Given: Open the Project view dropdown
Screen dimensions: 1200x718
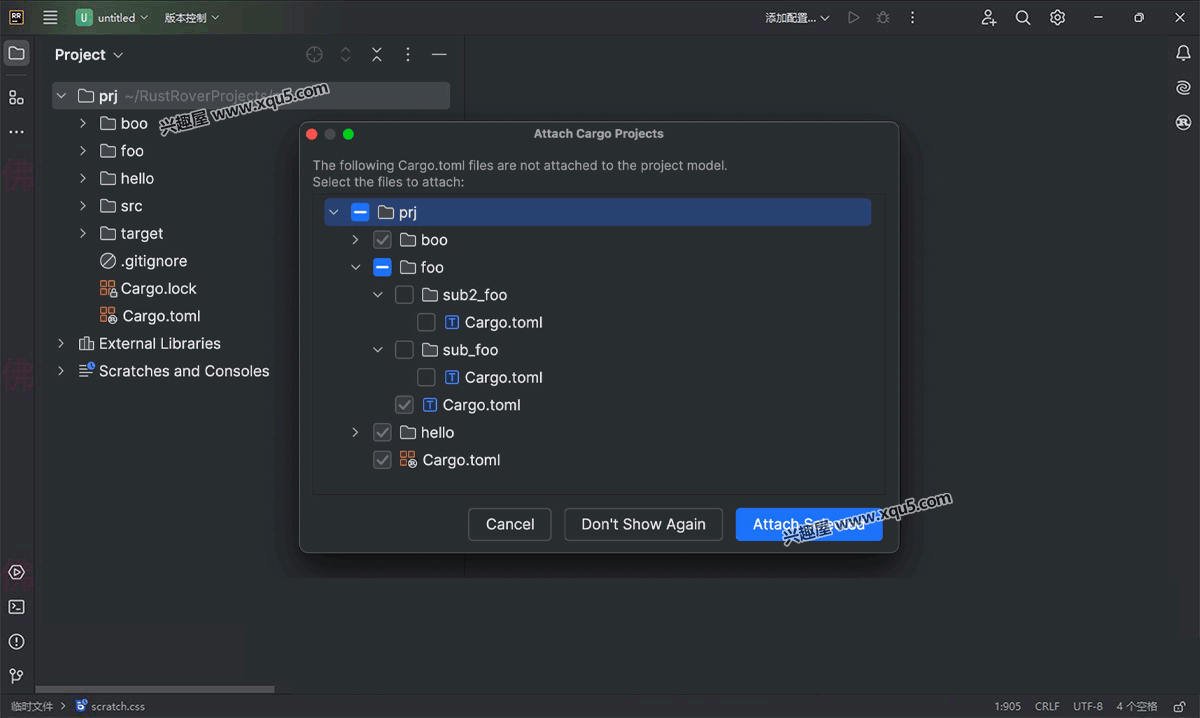Looking at the screenshot, I should pos(89,55).
